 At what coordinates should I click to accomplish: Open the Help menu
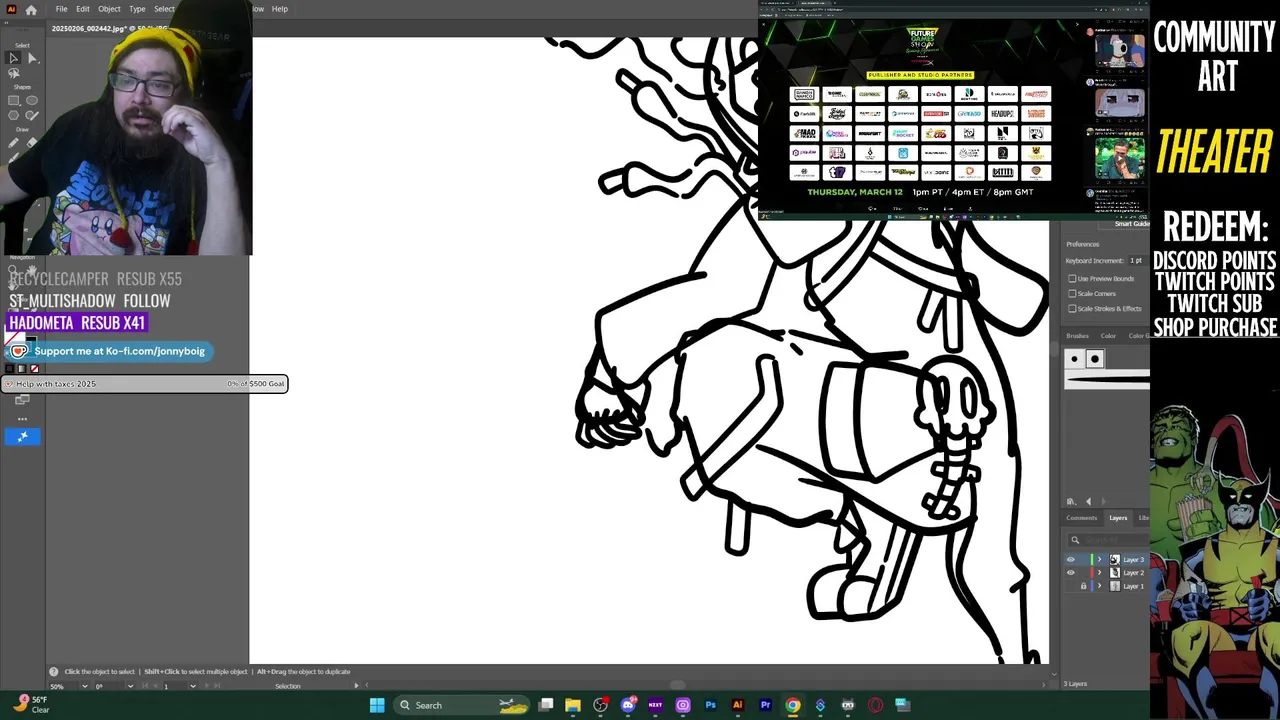pyautogui.click(x=280, y=9)
